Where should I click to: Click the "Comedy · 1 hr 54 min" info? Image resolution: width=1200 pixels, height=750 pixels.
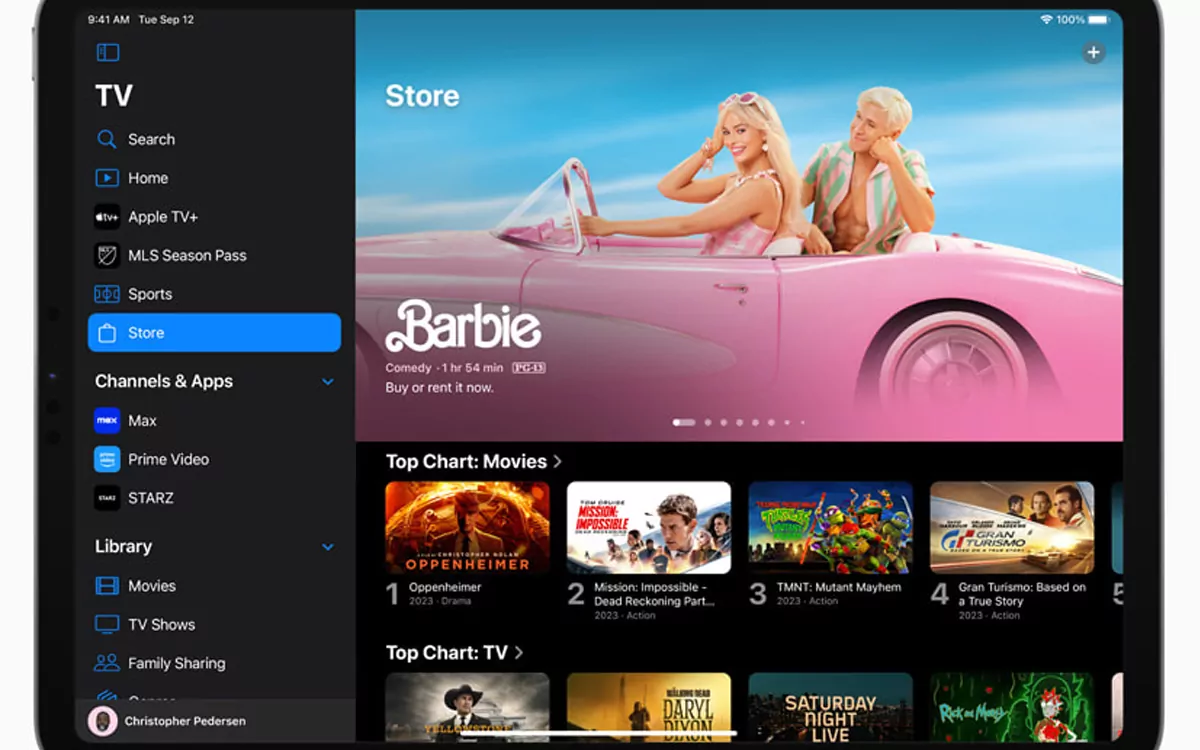coord(445,368)
